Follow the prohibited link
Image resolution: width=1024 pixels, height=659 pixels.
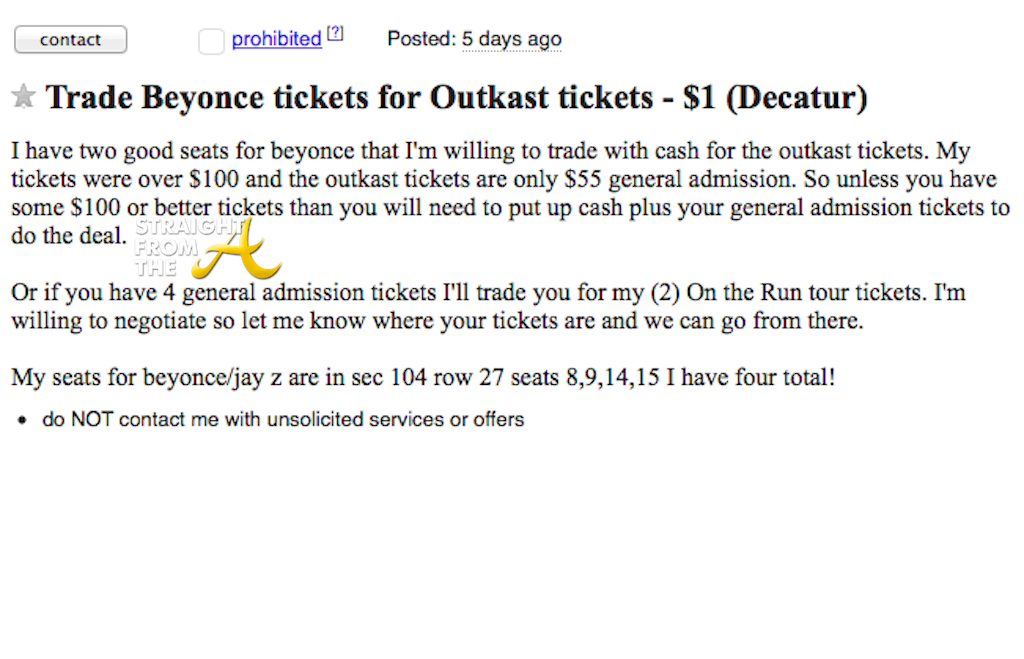276,39
